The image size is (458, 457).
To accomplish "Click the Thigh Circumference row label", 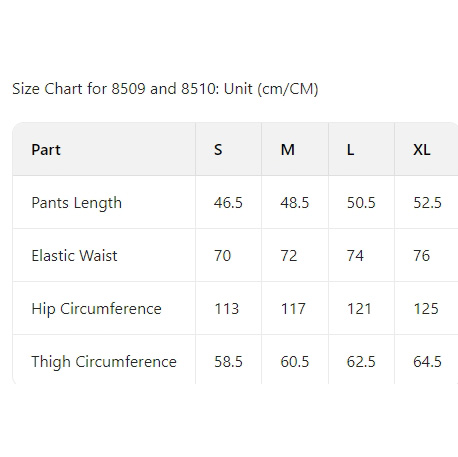I will 104,362.
